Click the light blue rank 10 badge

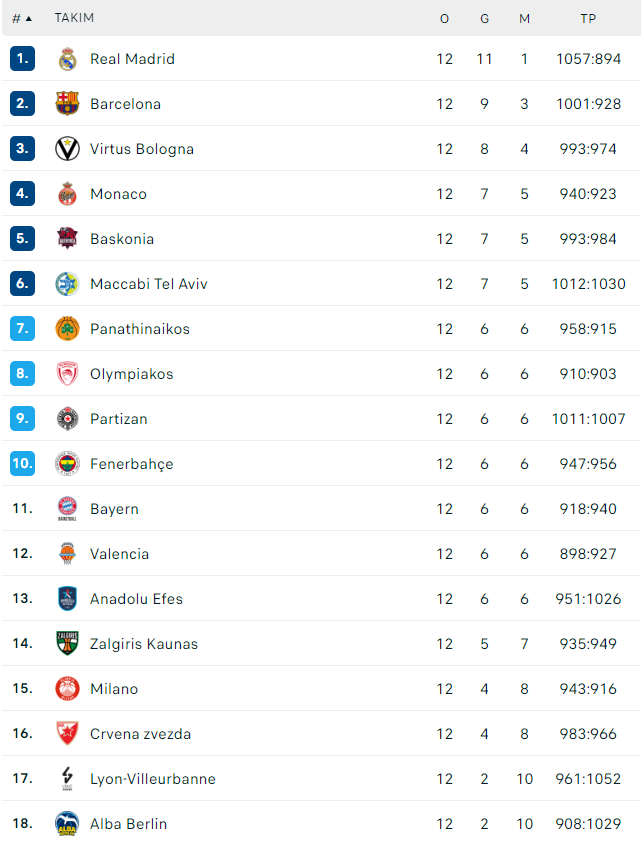pyautogui.click(x=23, y=463)
